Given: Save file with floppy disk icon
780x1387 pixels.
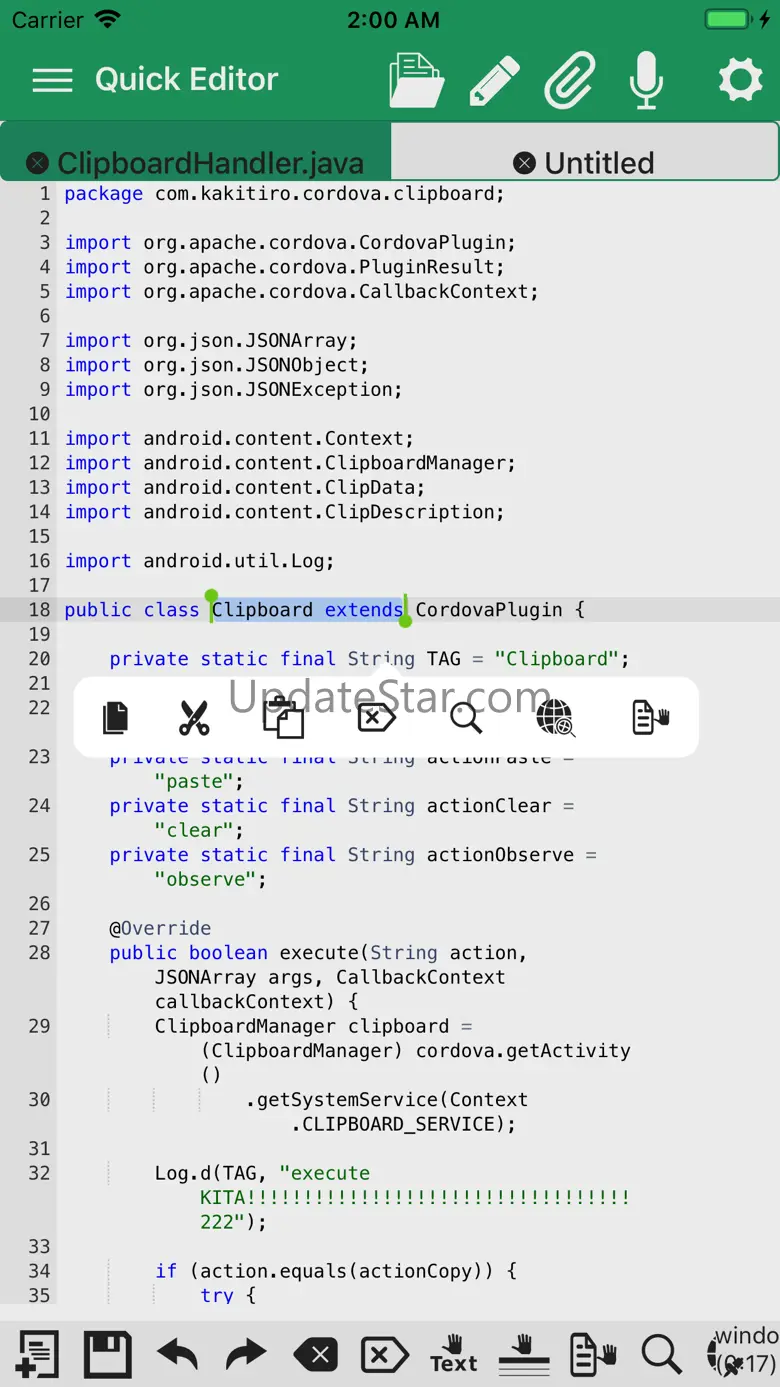Looking at the screenshot, I should click(x=107, y=1355).
